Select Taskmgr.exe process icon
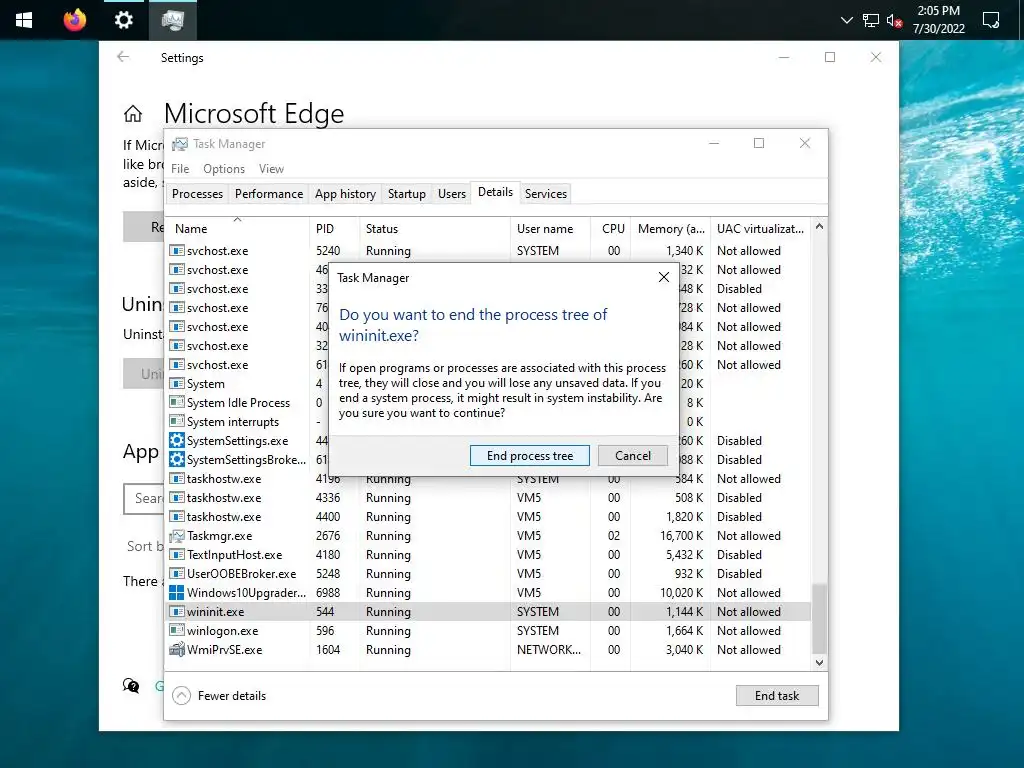The image size is (1024, 768). [x=176, y=536]
